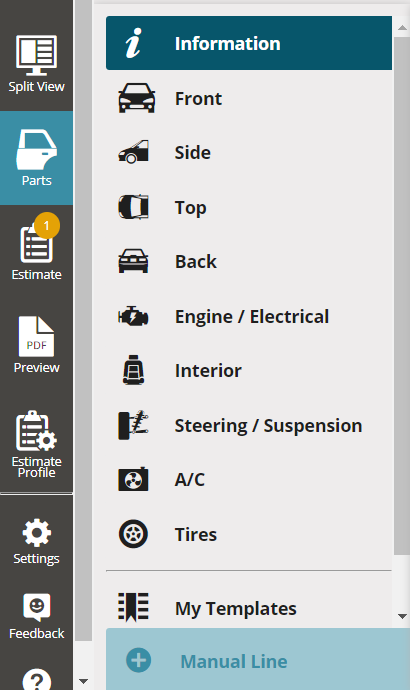Open the Estimate Profile icon

tap(37, 444)
